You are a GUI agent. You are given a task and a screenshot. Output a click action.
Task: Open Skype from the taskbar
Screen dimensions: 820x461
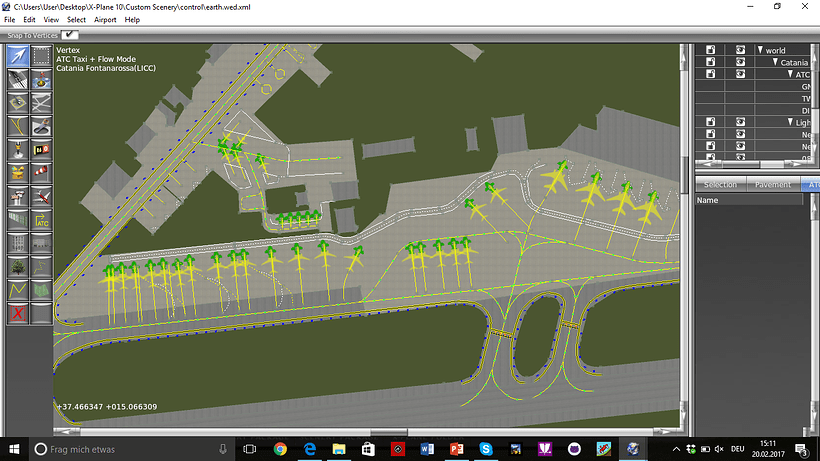click(486, 449)
